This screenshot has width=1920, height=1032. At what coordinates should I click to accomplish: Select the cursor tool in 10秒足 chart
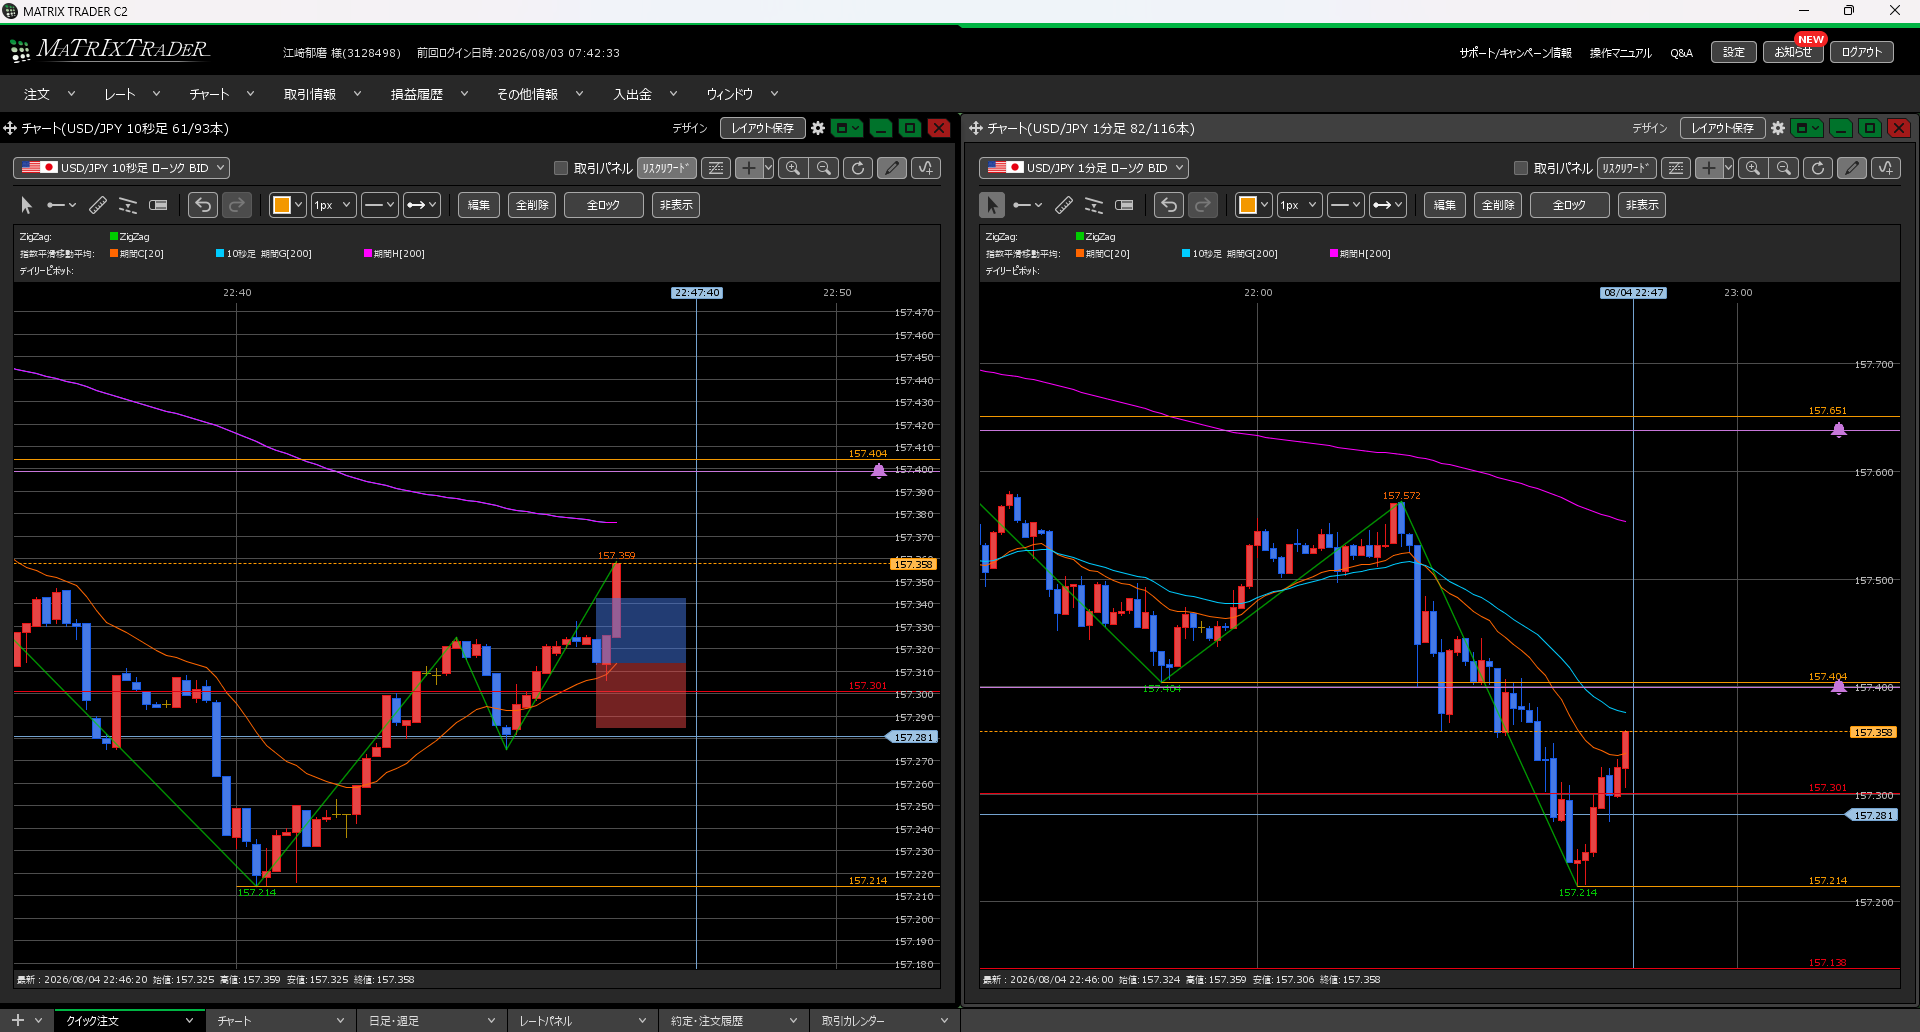point(27,205)
